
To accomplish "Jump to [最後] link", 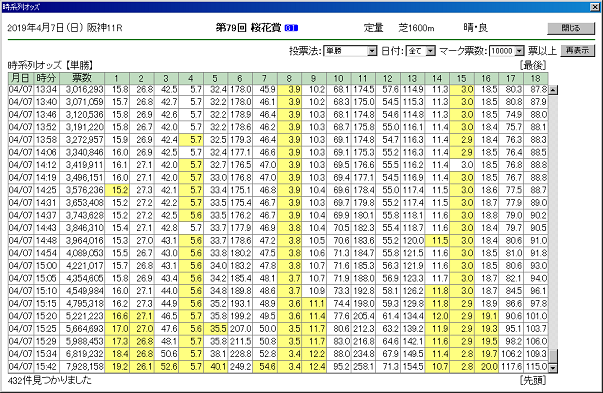I will point(533,65).
